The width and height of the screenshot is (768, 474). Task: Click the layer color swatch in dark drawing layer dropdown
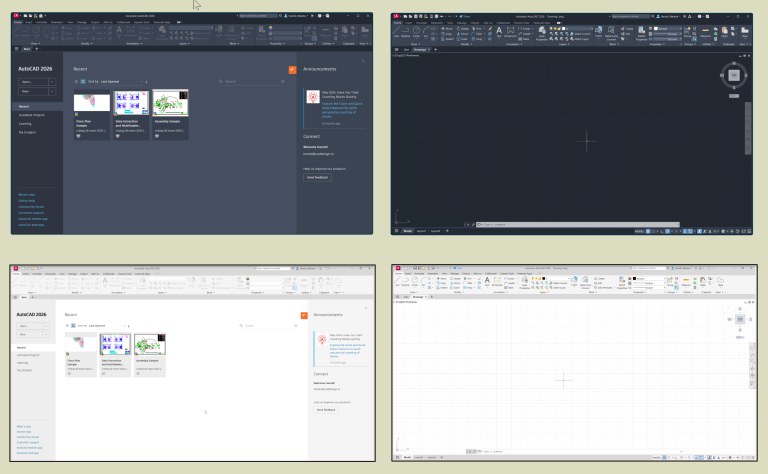pos(565,28)
